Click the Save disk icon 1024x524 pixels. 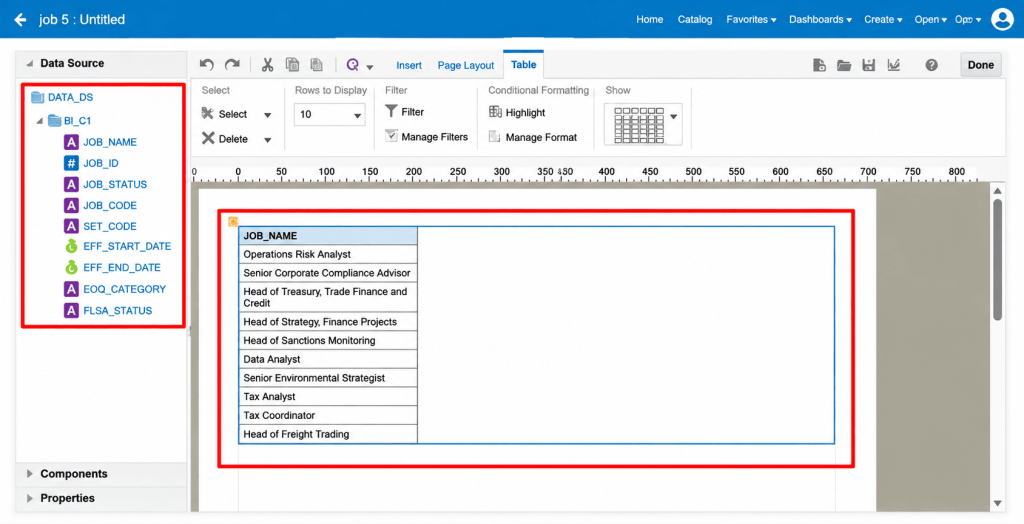pos(869,65)
